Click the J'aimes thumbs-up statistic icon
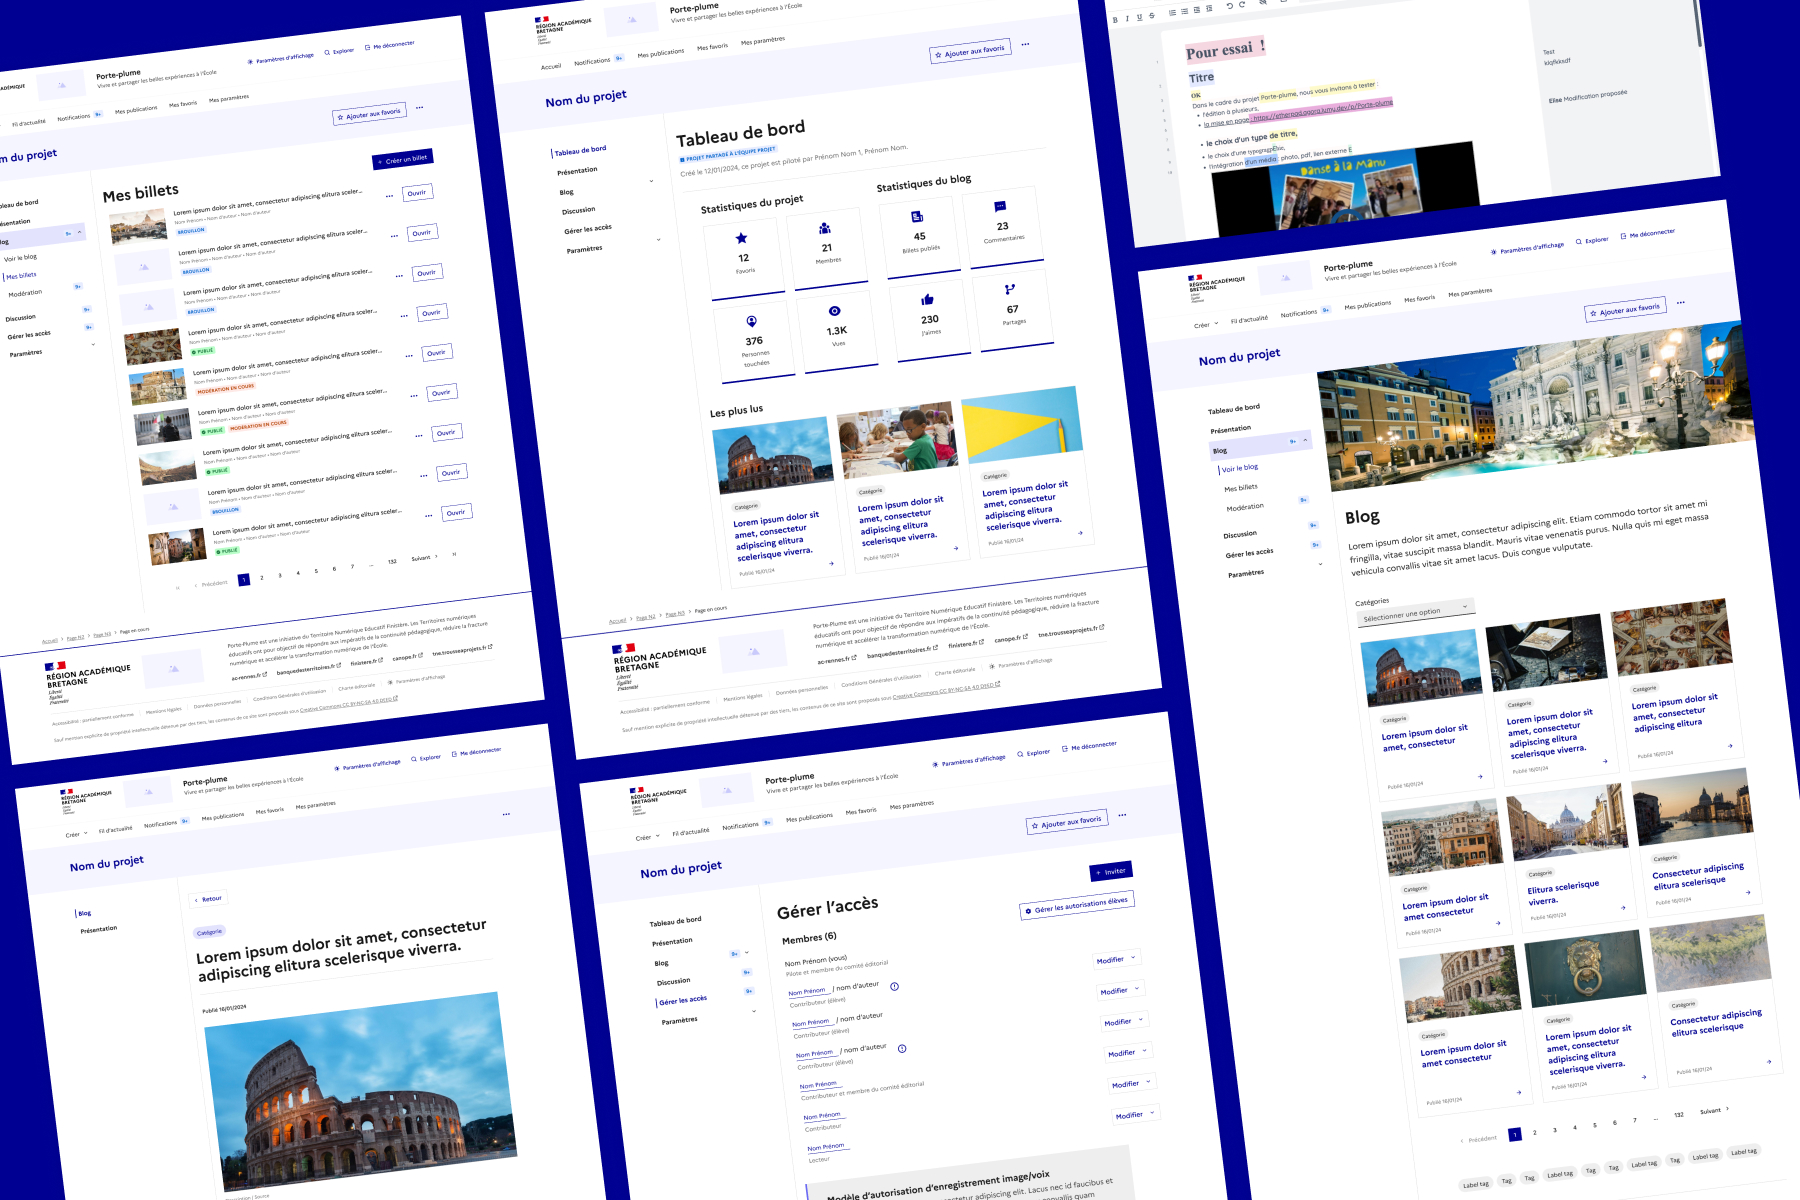The image size is (1800, 1200). (x=927, y=299)
